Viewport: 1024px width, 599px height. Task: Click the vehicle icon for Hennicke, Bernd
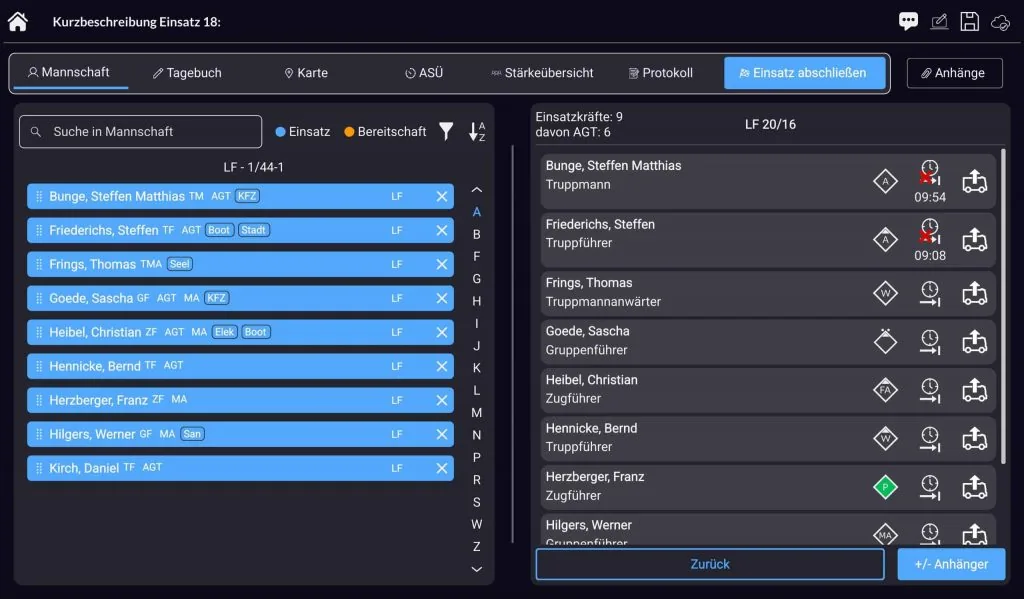[974, 438]
